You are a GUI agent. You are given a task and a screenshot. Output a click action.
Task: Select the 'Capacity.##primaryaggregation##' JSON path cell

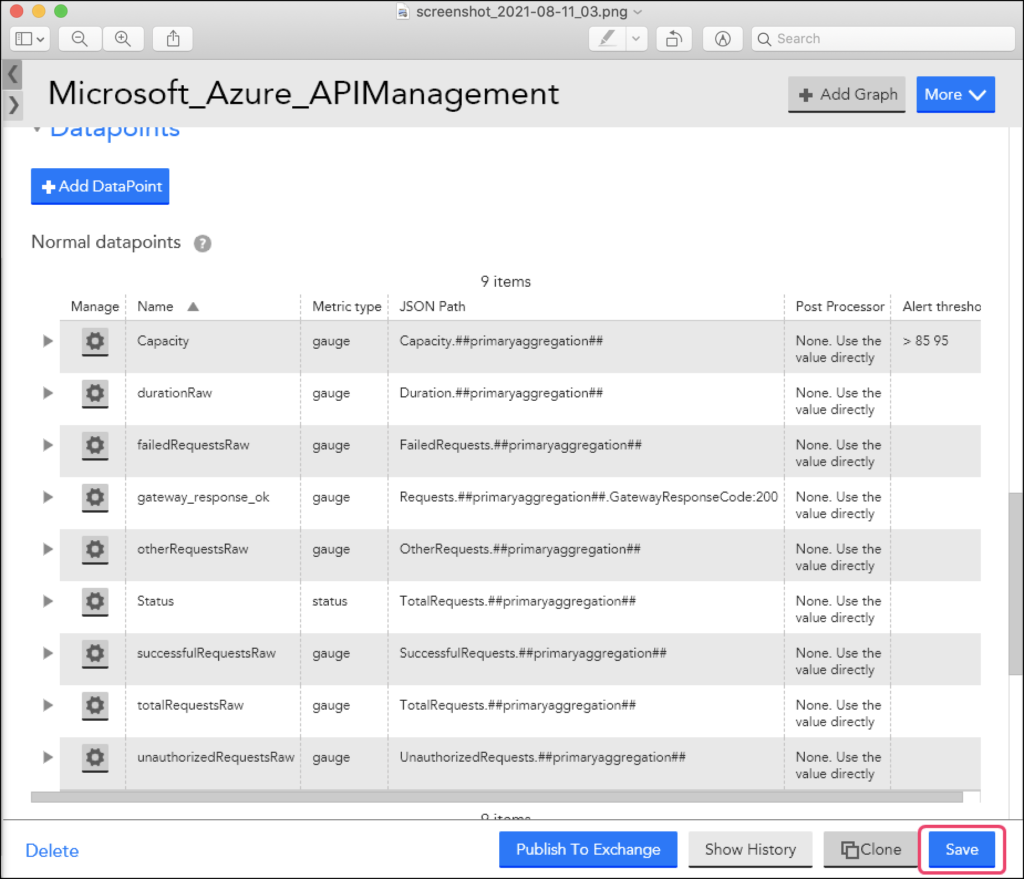coord(501,341)
